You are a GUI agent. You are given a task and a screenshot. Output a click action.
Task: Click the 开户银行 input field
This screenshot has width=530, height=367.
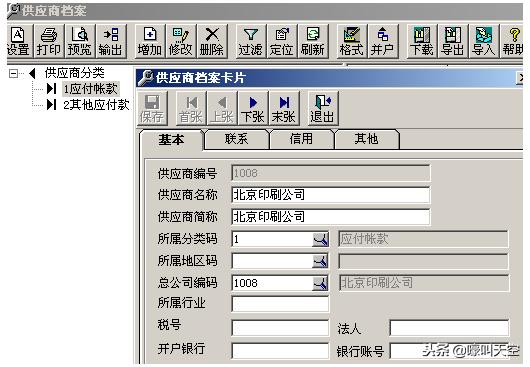click(280, 351)
